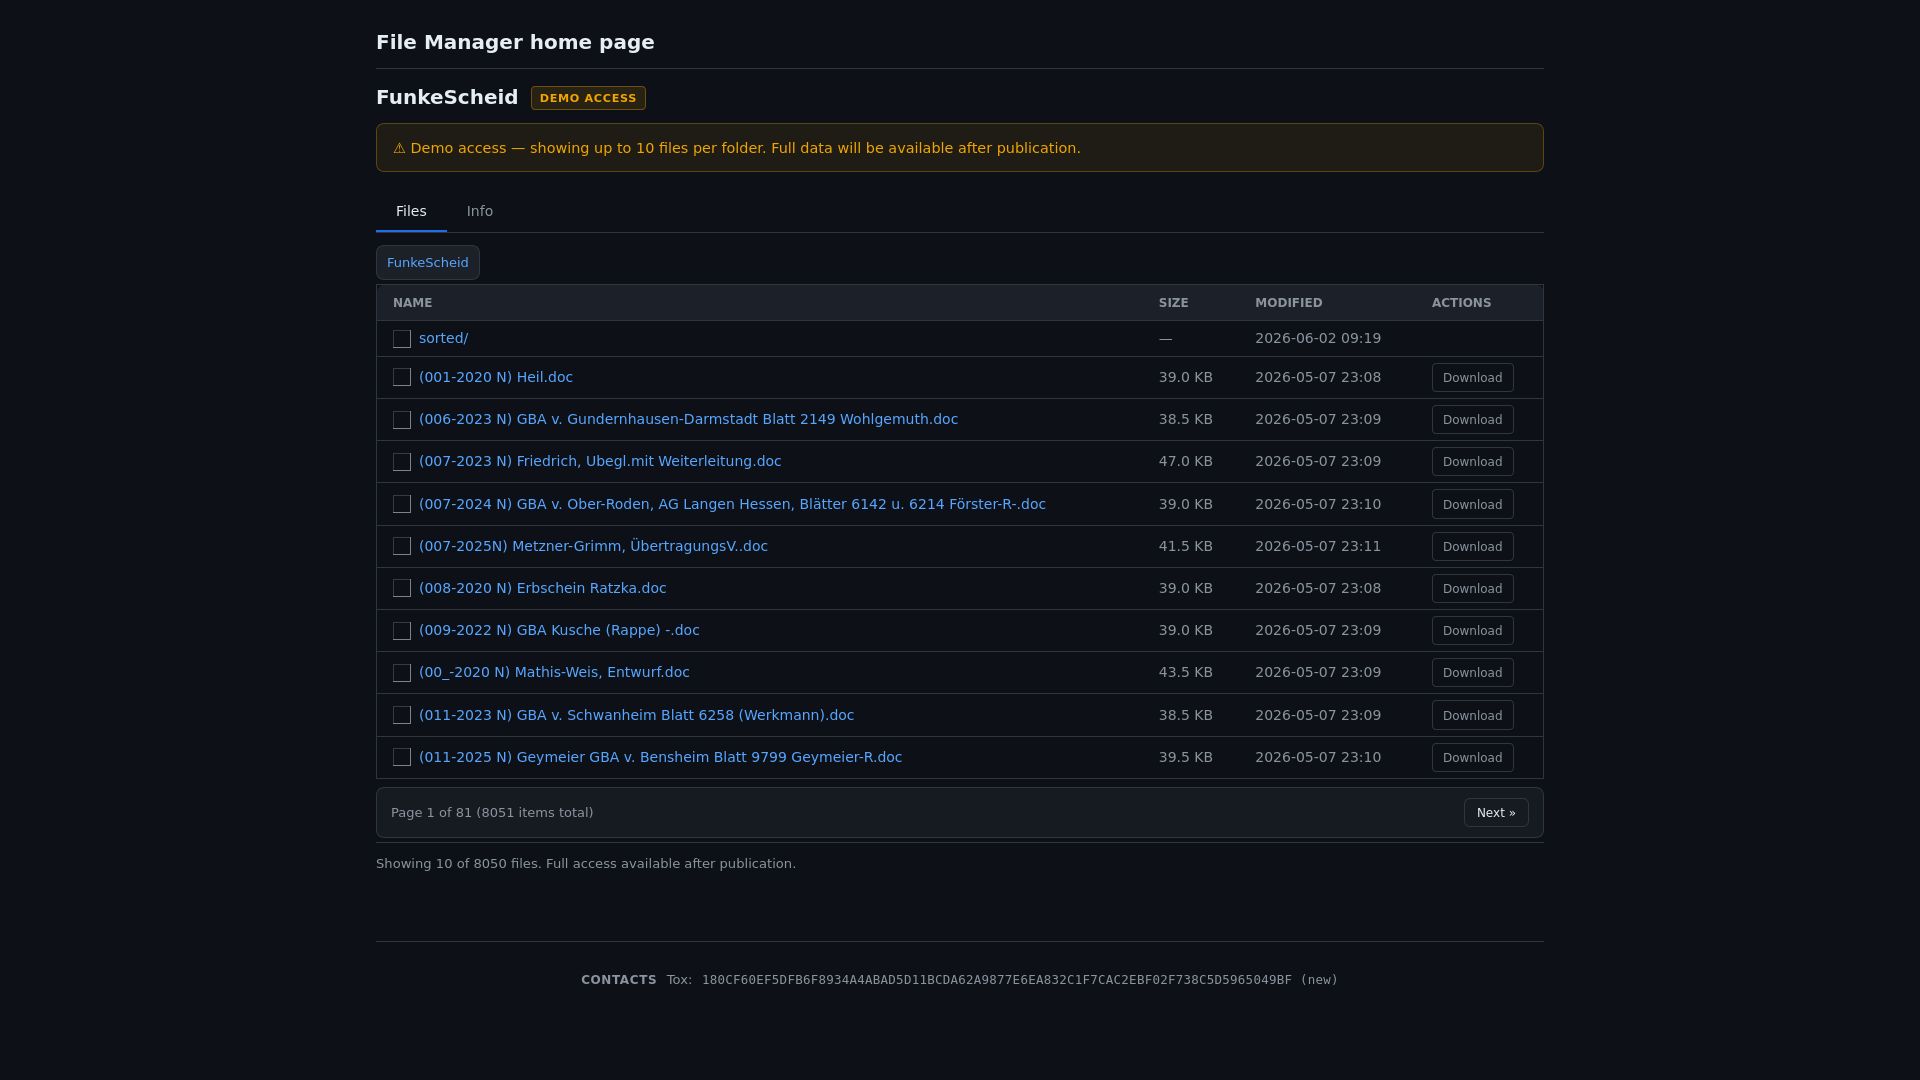Viewport: 1920px width, 1080px height.
Task: Download the (007-2023 N) Friedrich file
Action: 1472,462
